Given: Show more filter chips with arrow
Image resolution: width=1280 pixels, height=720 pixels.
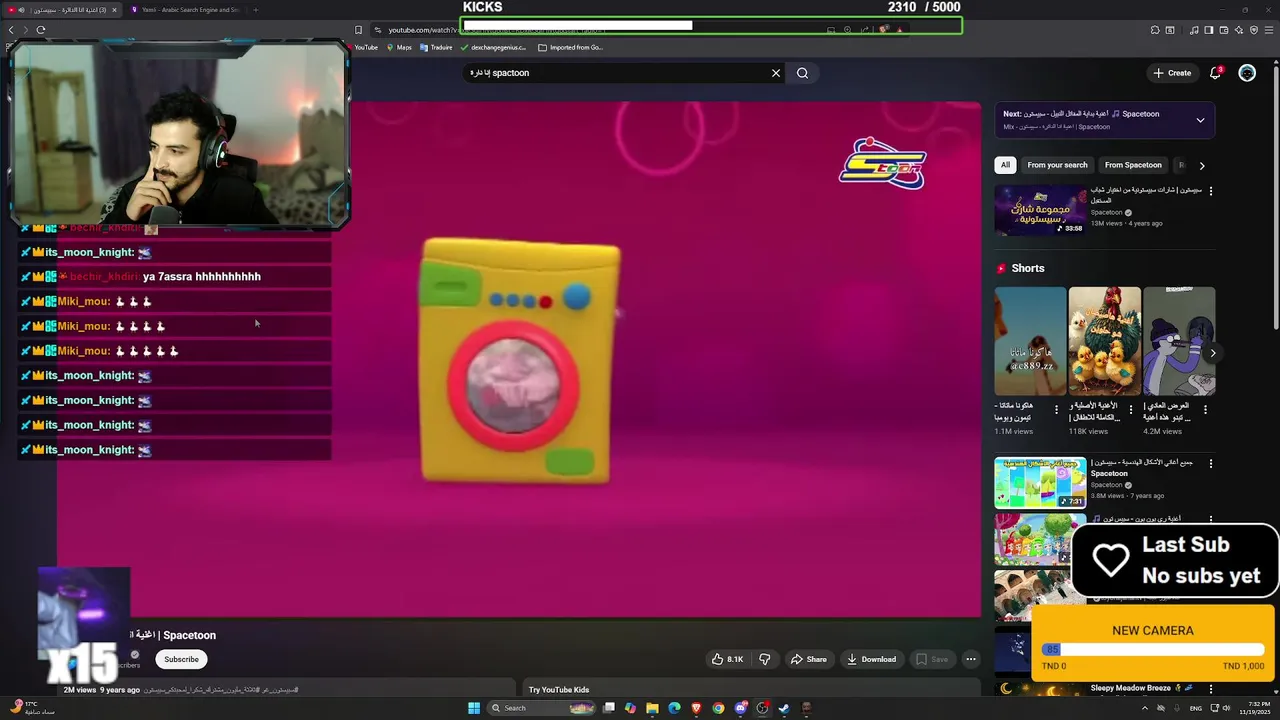Looking at the screenshot, I should pos(1202,165).
